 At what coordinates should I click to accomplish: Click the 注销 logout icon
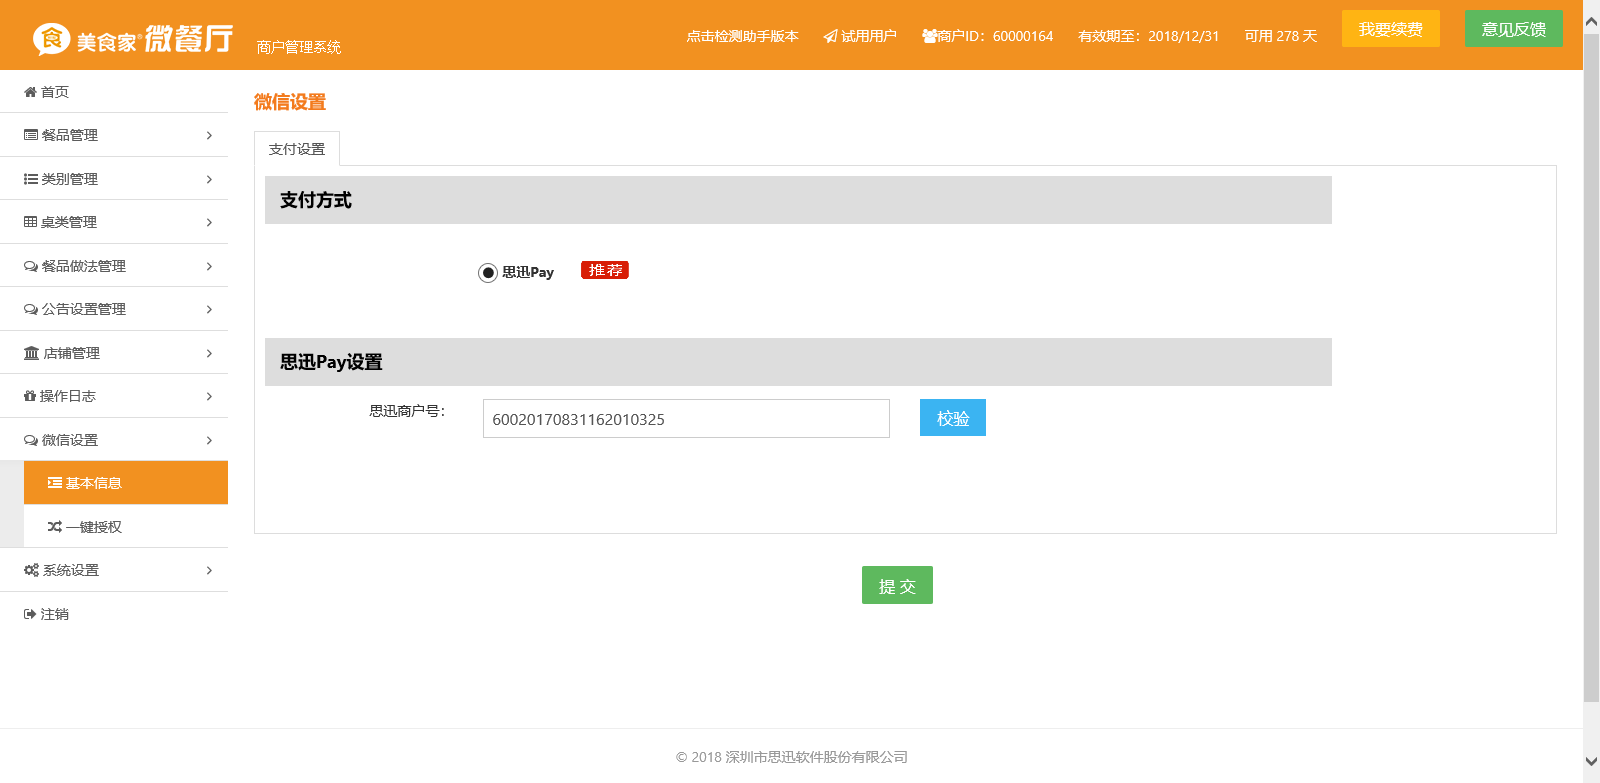[x=30, y=614]
